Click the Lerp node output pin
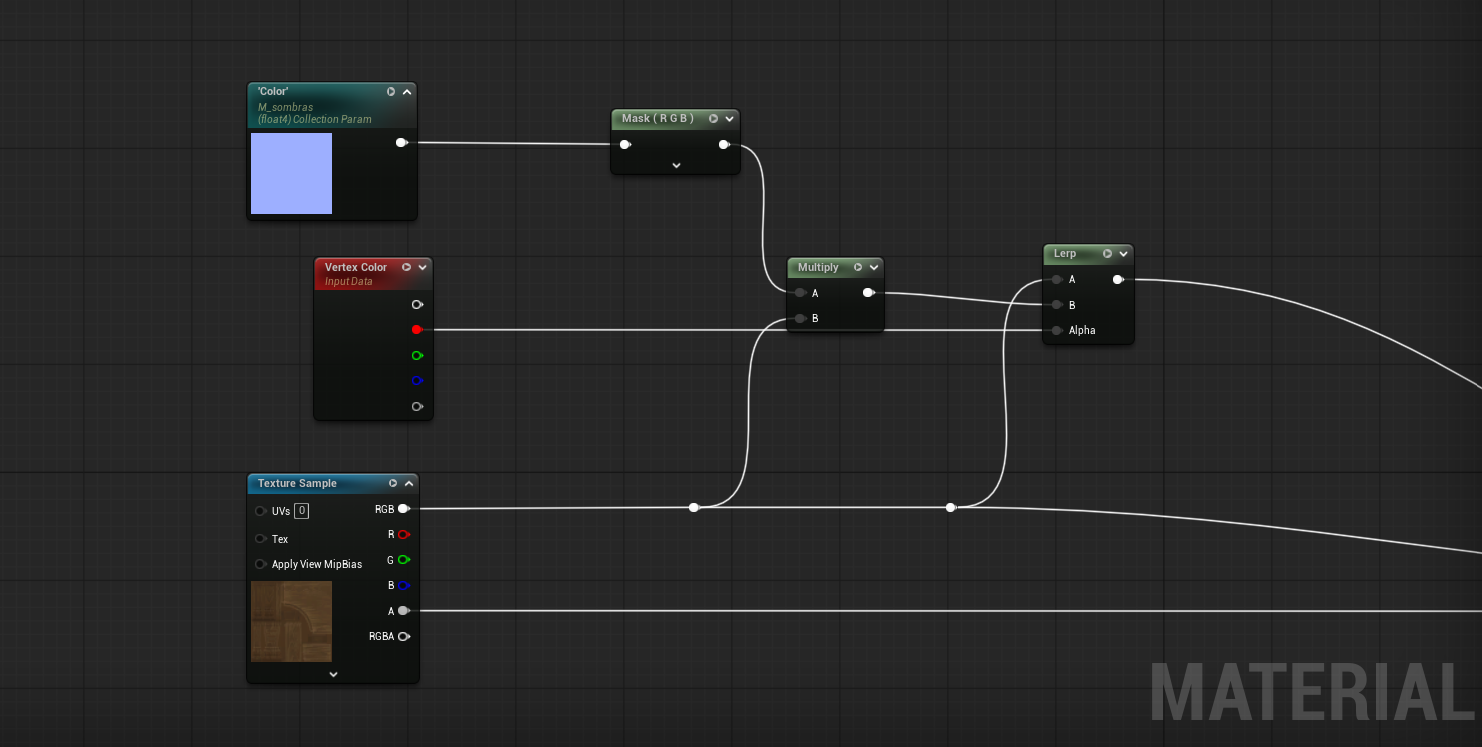 point(1118,279)
